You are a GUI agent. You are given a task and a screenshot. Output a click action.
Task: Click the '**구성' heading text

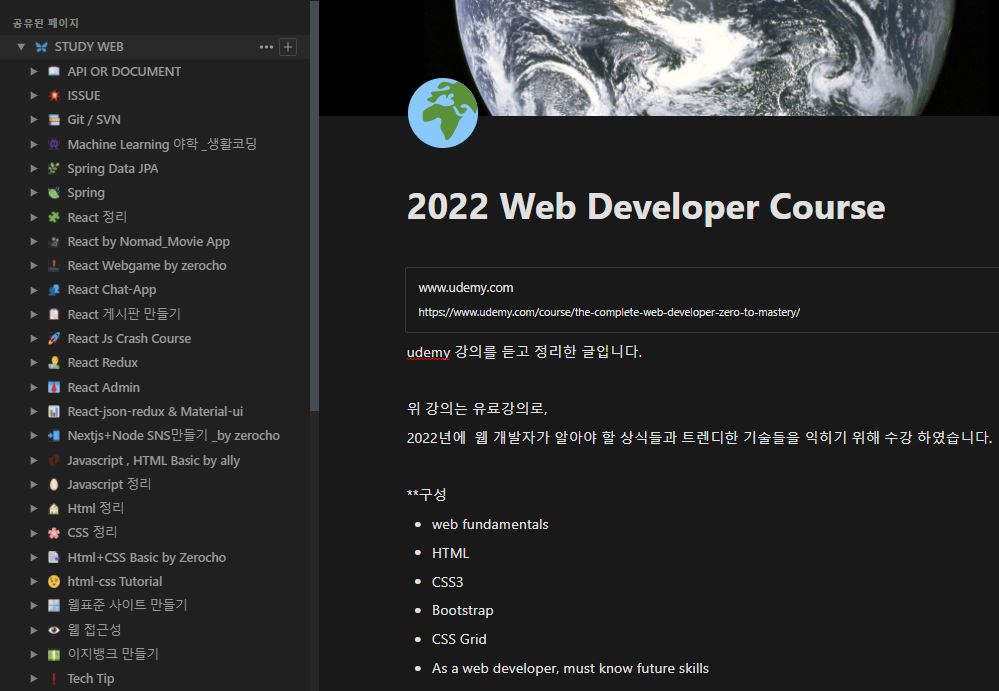point(426,494)
